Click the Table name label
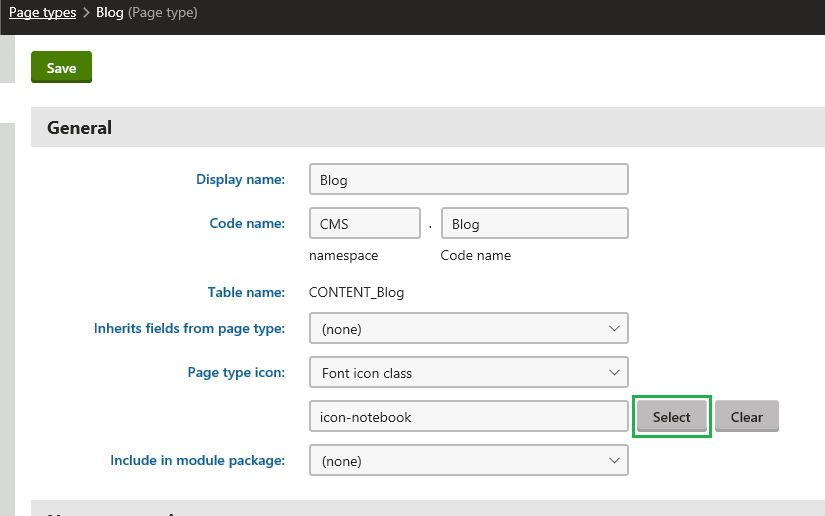Image resolution: width=825 pixels, height=516 pixels. (246, 292)
